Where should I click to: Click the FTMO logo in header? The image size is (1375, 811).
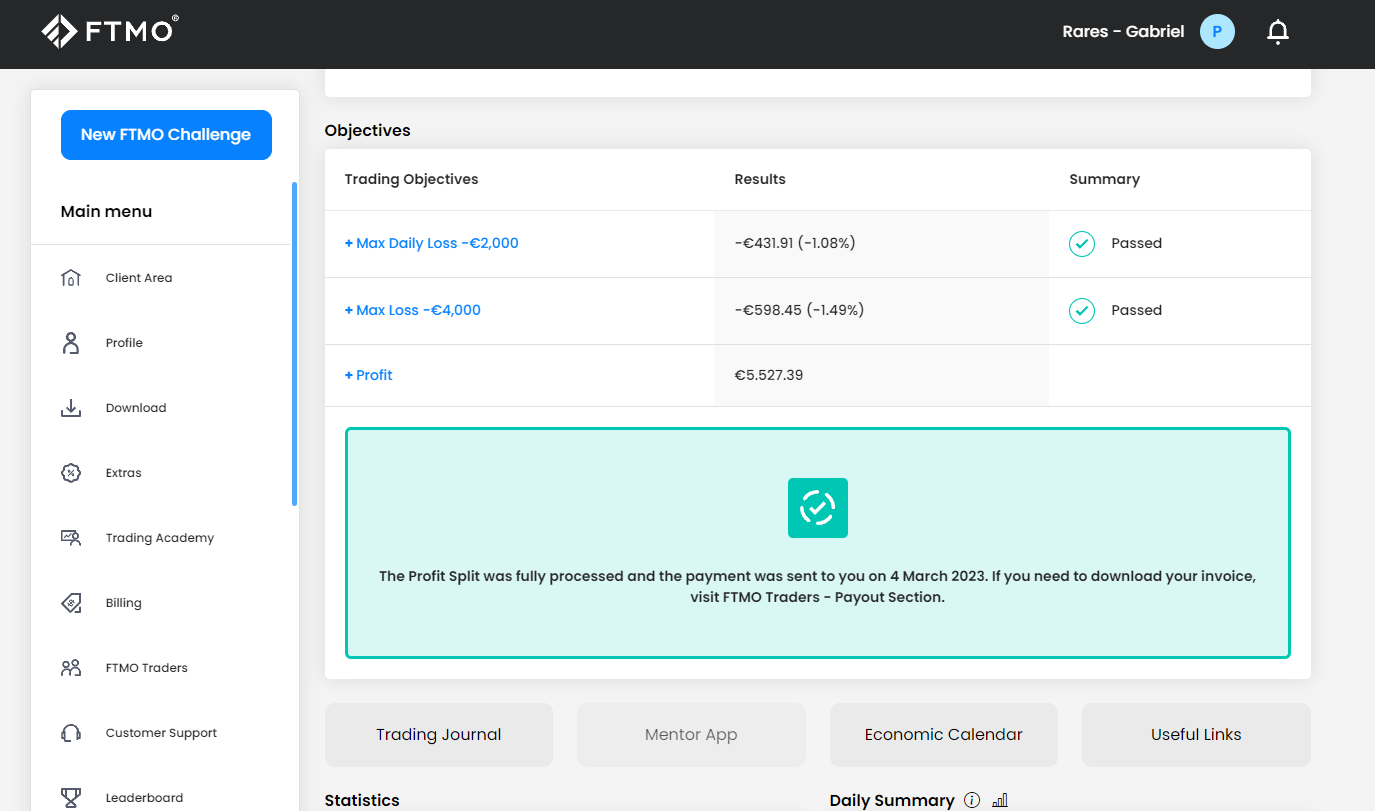[110, 31]
